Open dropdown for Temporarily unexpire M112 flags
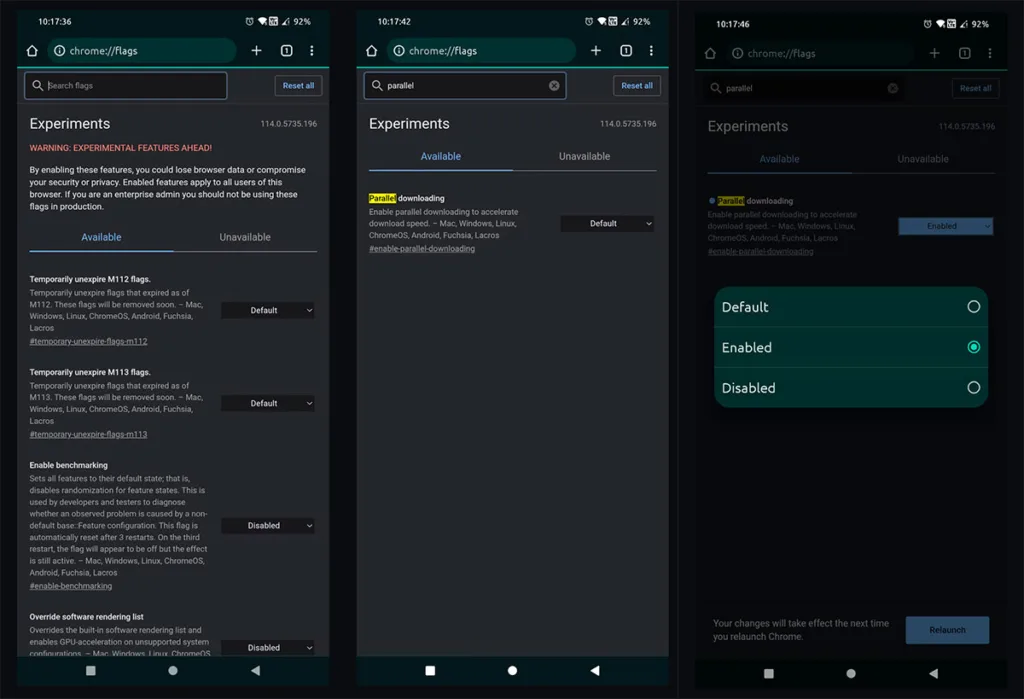The height and width of the screenshot is (699, 1024). click(268, 310)
